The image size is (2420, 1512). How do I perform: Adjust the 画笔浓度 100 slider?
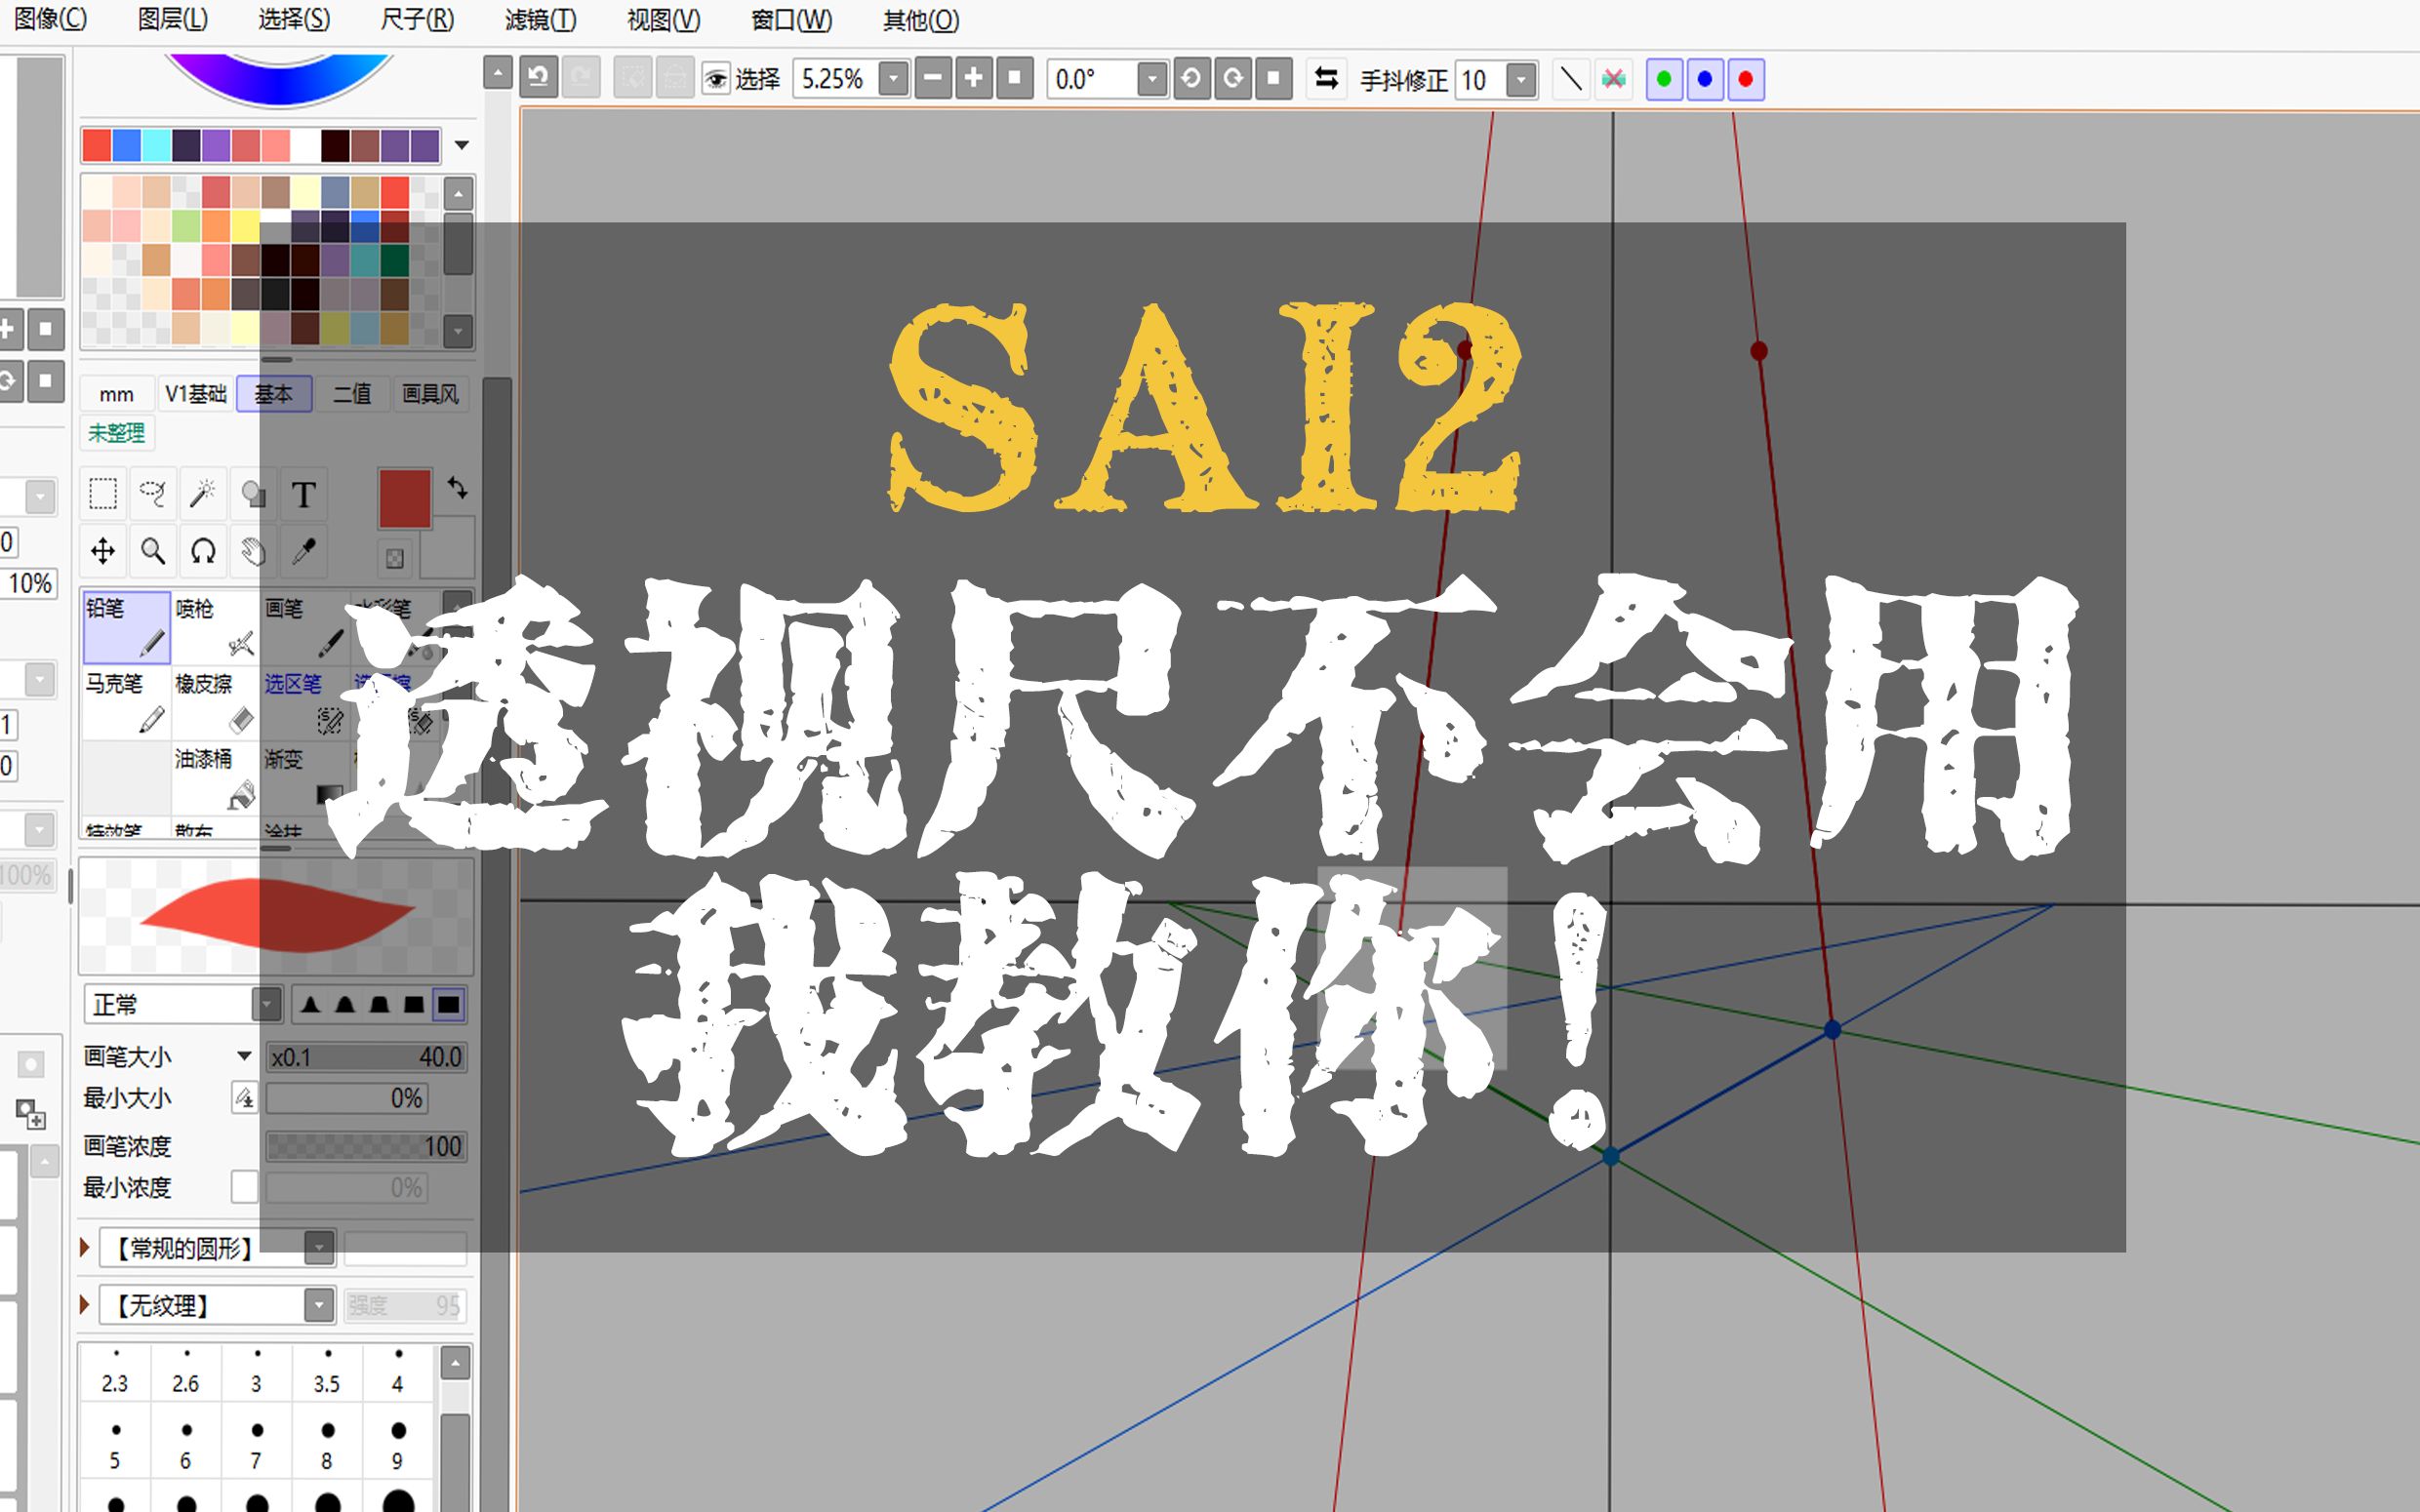(x=366, y=1146)
